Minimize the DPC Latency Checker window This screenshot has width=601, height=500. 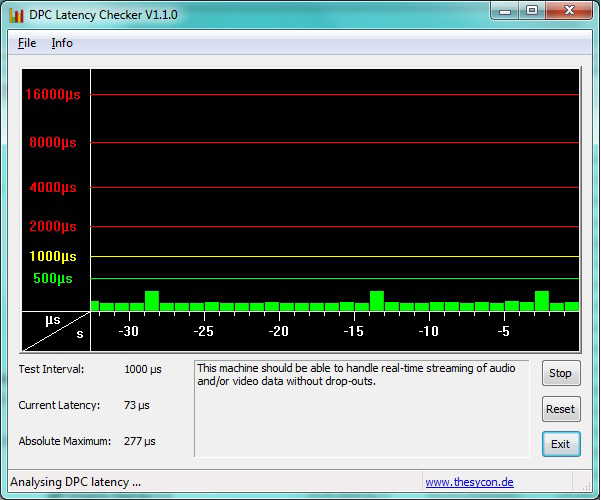tap(505, 11)
